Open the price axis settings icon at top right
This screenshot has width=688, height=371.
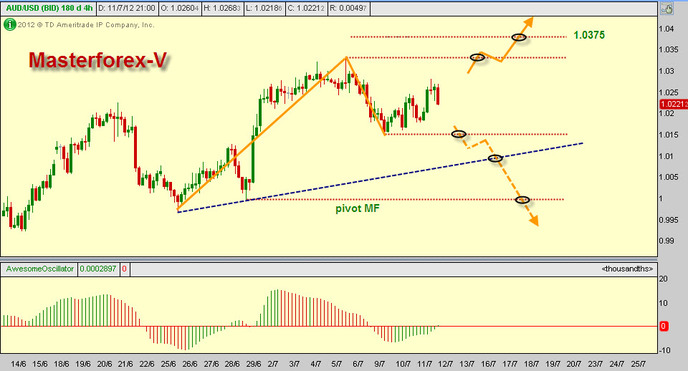[667, 8]
